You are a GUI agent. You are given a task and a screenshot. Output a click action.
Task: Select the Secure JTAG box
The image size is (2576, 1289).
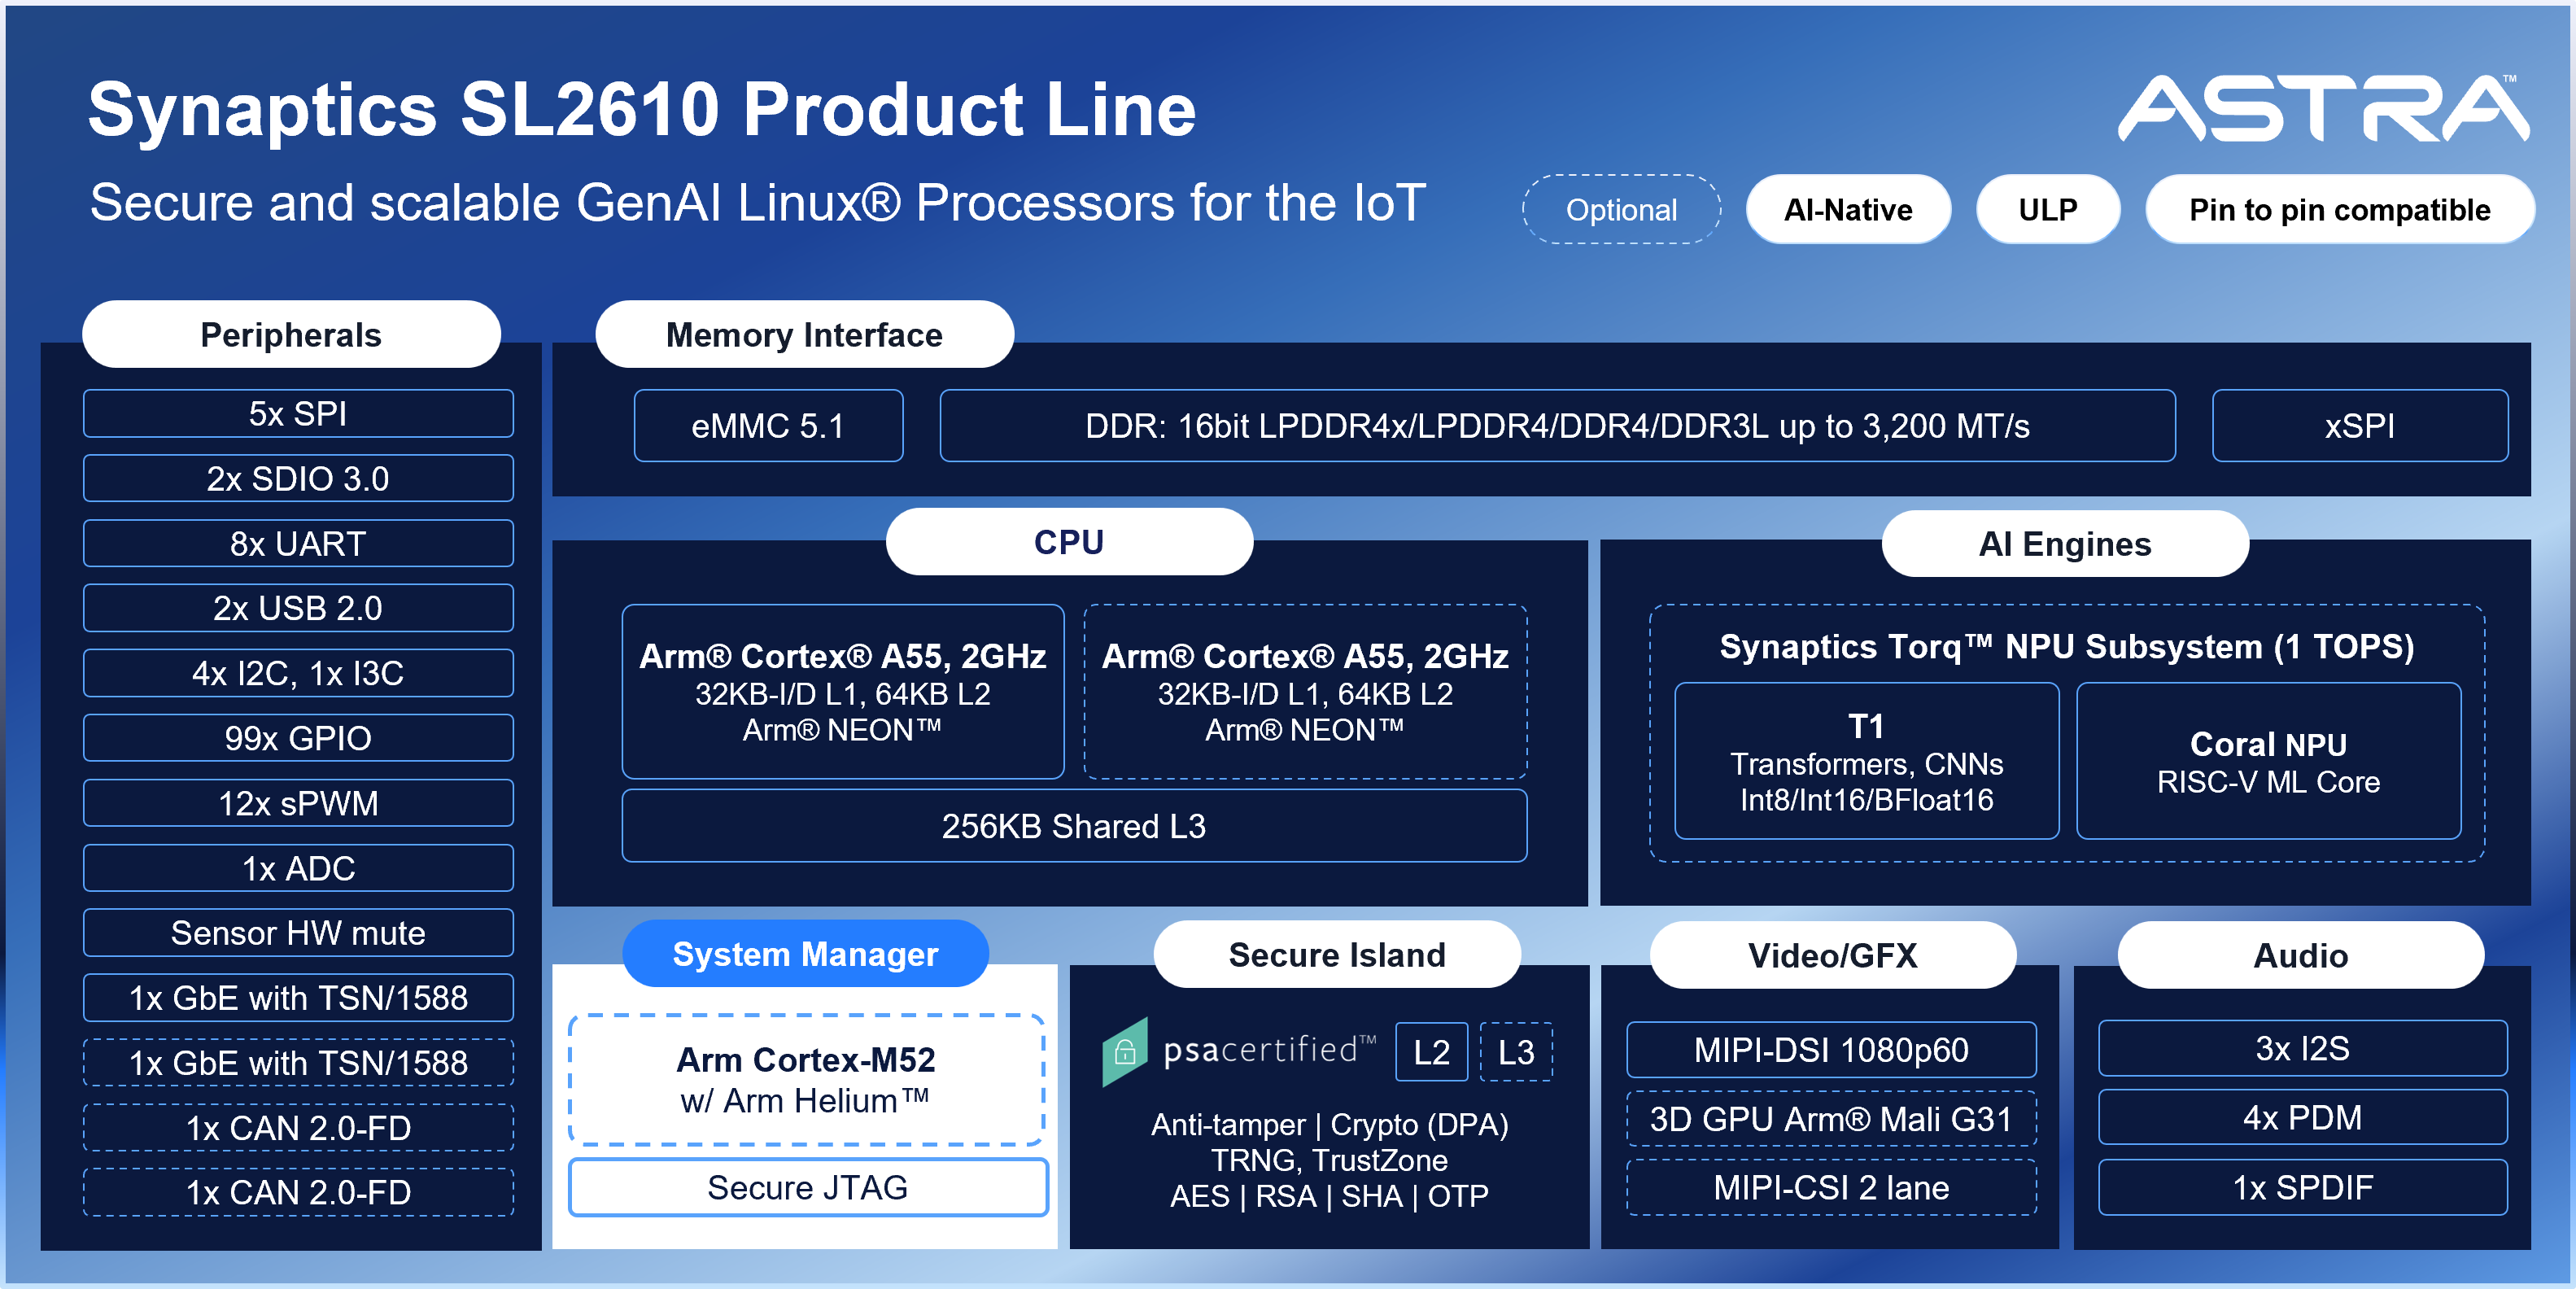coord(807,1187)
